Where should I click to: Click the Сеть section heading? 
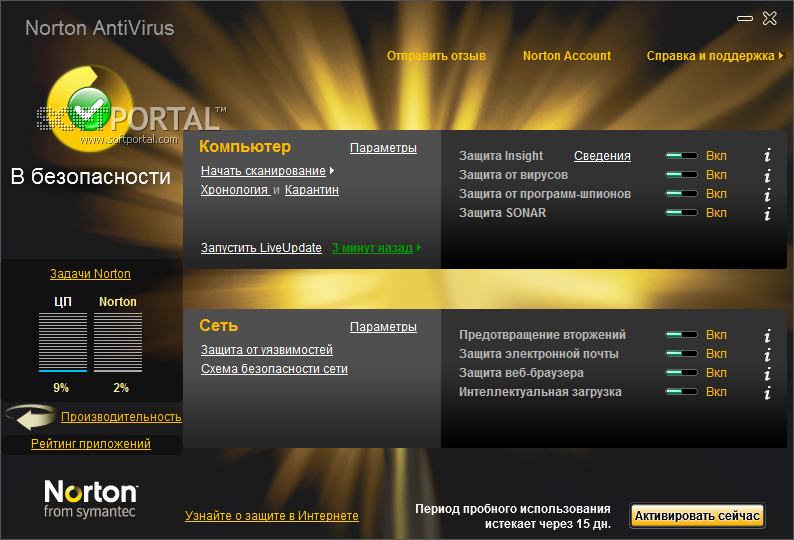pyautogui.click(x=218, y=325)
